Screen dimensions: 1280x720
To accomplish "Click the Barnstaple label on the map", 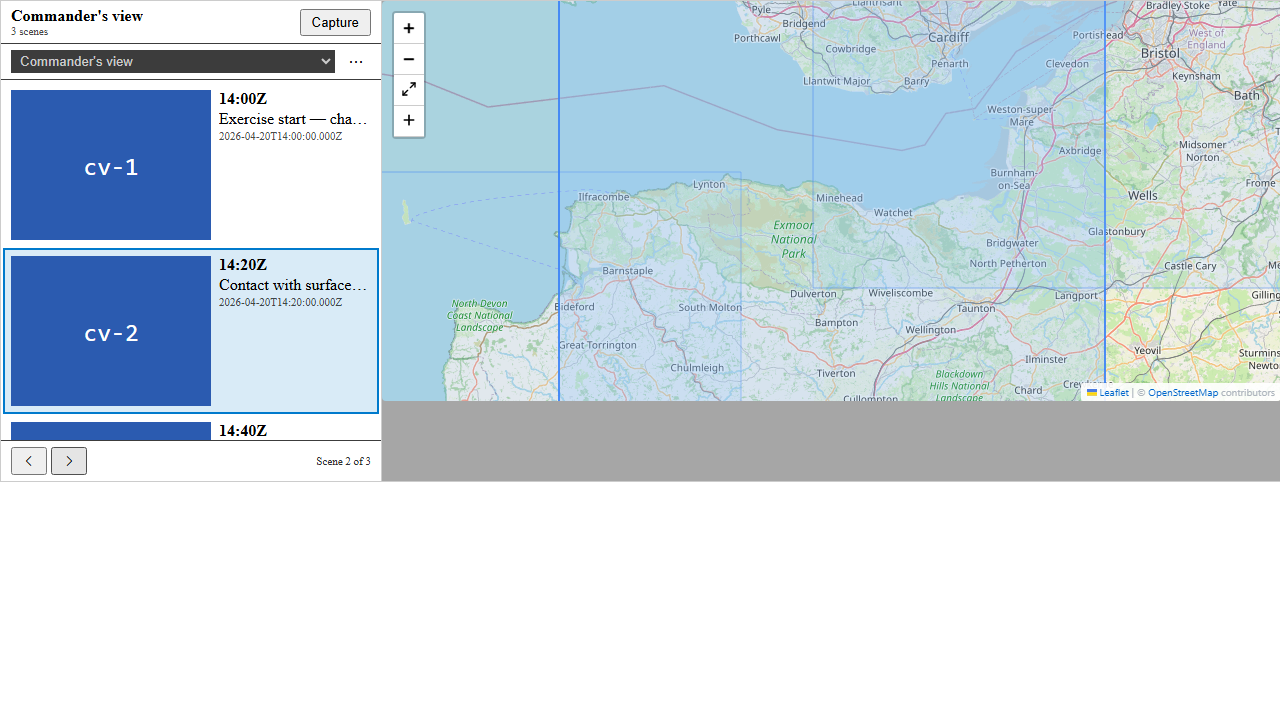I will (628, 271).
